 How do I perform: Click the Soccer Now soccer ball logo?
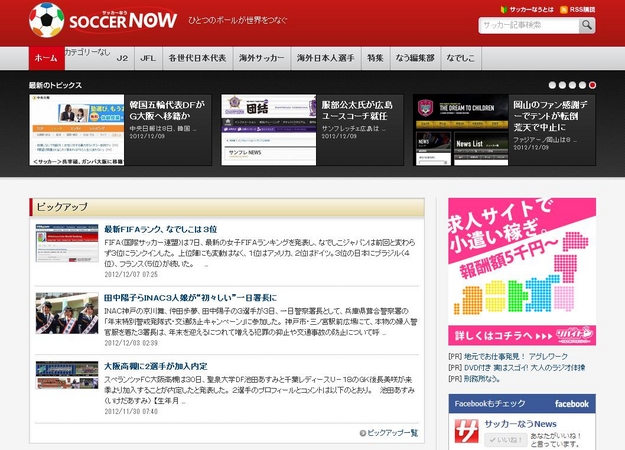pyautogui.click(x=46, y=19)
